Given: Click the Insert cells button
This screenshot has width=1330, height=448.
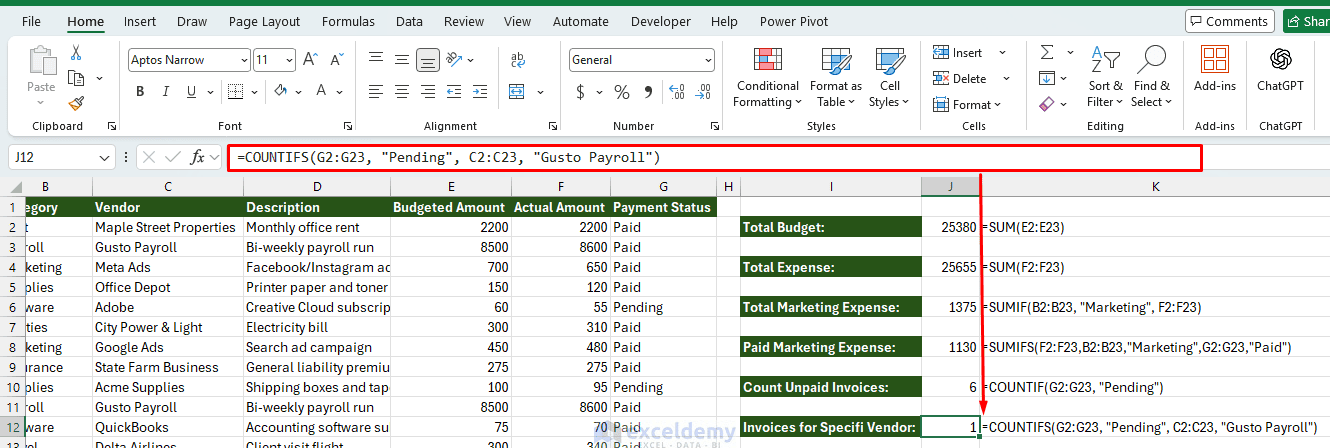Looking at the screenshot, I should pos(958,52).
